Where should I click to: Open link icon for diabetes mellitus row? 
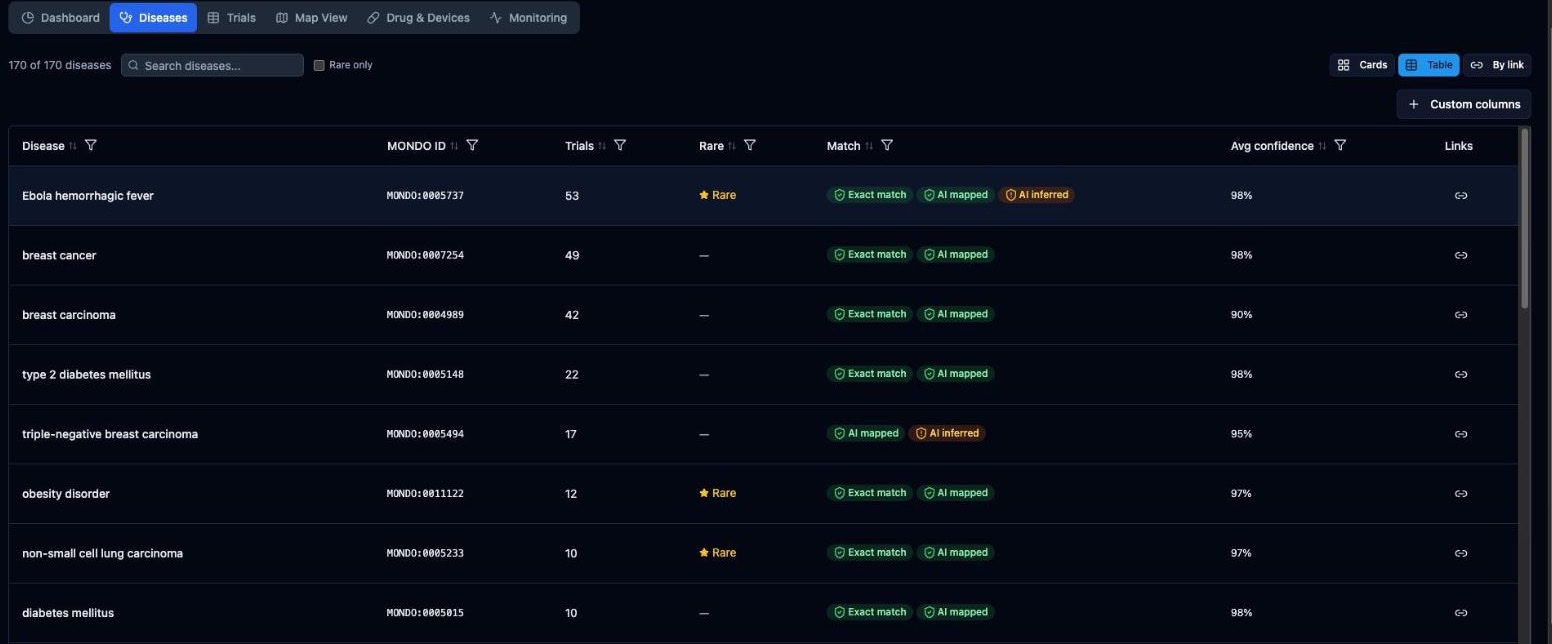(x=1460, y=613)
